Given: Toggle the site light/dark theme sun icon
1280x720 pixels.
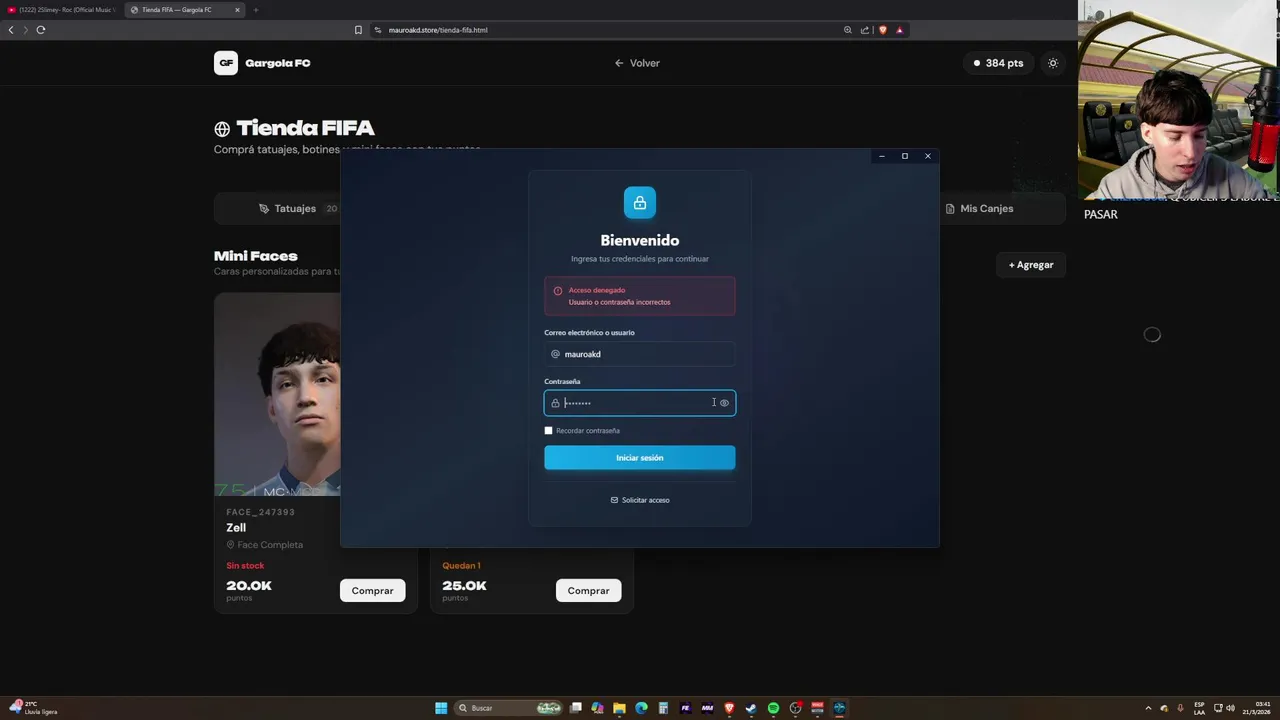Looking at the screenshot, I should click(x=1053, y=63).
